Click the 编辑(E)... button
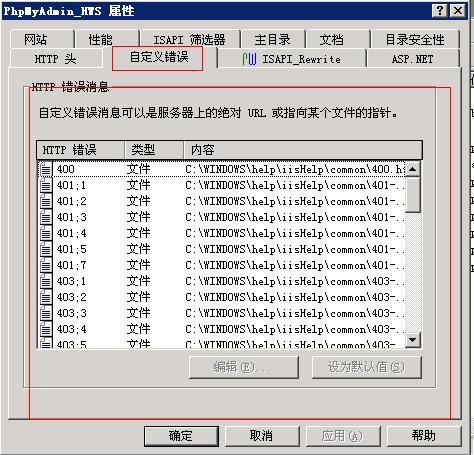The image size is (474, 455). point(243,367)
